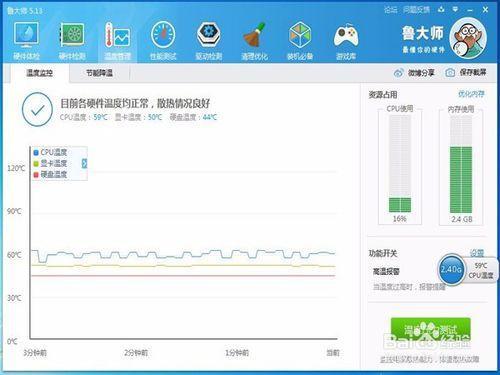
Task: Open the 清理优化 broom cleanup section
Action: (254, 41)
